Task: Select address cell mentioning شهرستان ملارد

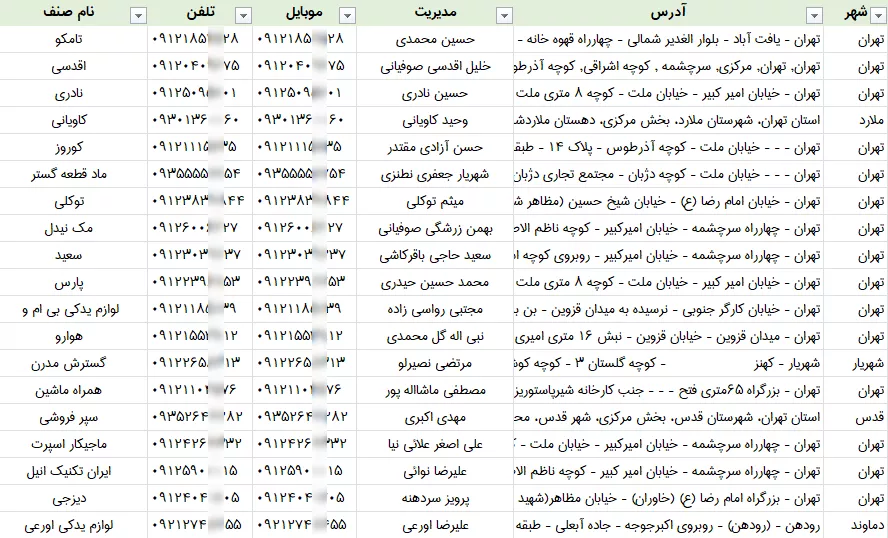Action: pyautogui.click(x=668, y=120)
